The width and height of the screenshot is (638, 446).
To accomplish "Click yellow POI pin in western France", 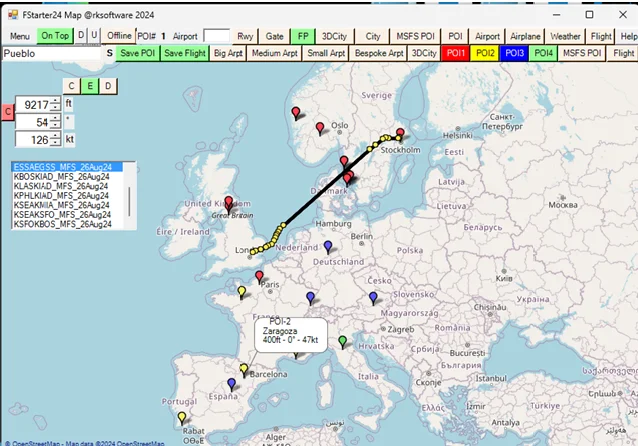I will click(x=242, y=291).
